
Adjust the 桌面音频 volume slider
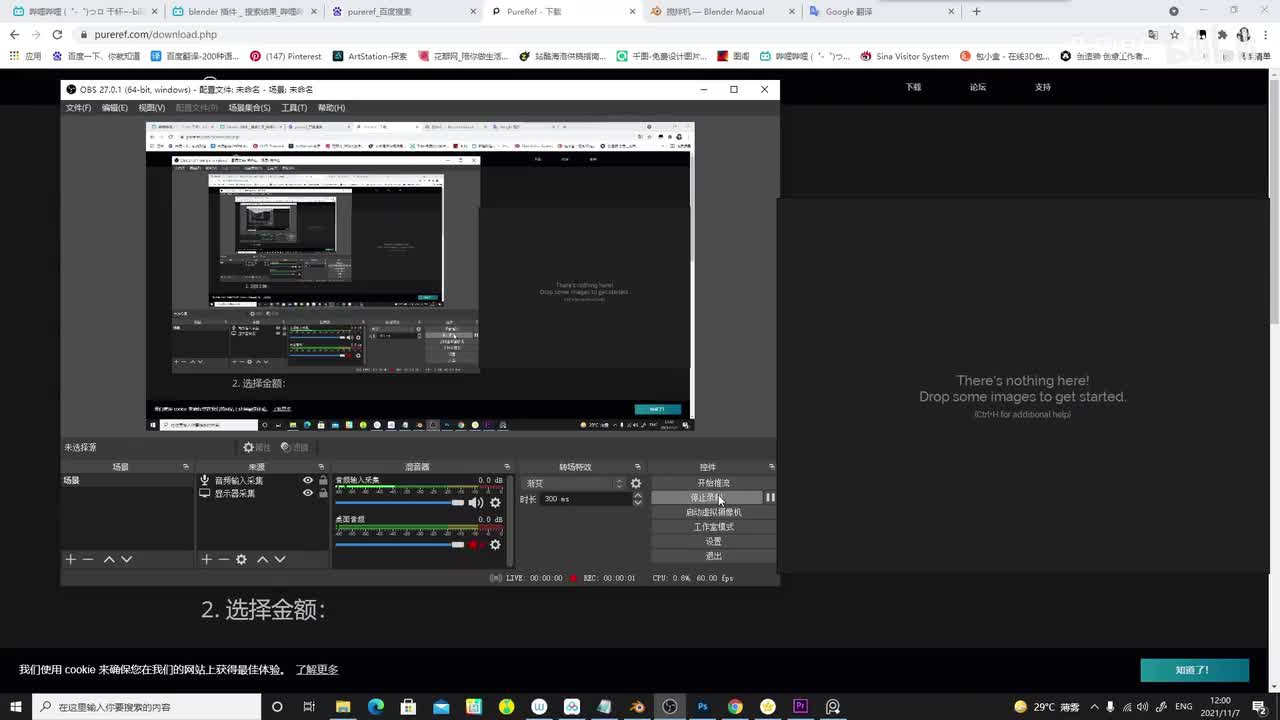tap(400, 545)
